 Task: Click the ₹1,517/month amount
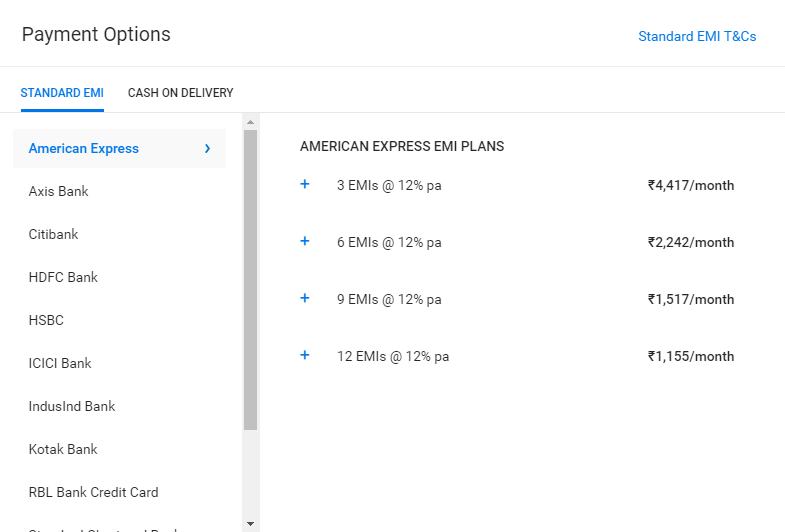click(x=691, y=300)
